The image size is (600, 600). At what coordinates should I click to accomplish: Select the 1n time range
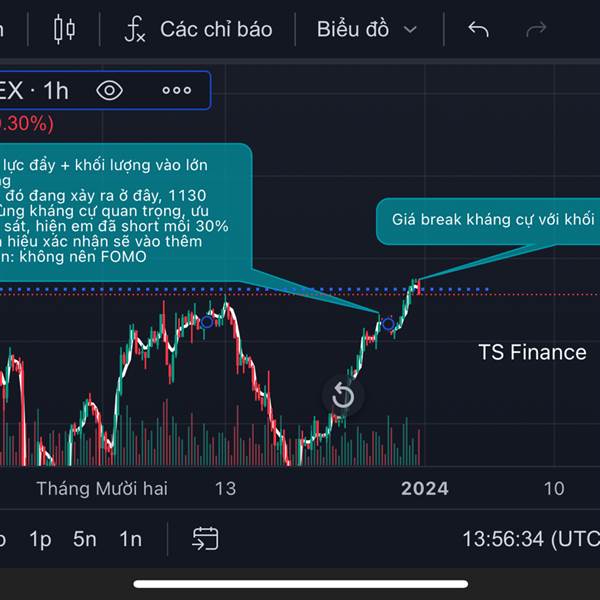(130, 539)
